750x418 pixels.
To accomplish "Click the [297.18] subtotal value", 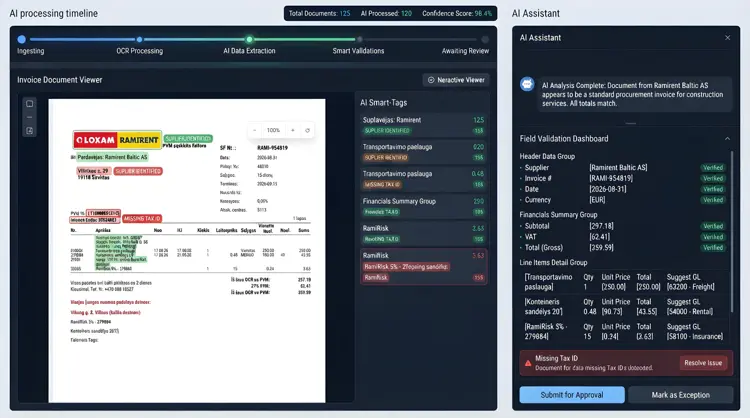I will (601, 226).
